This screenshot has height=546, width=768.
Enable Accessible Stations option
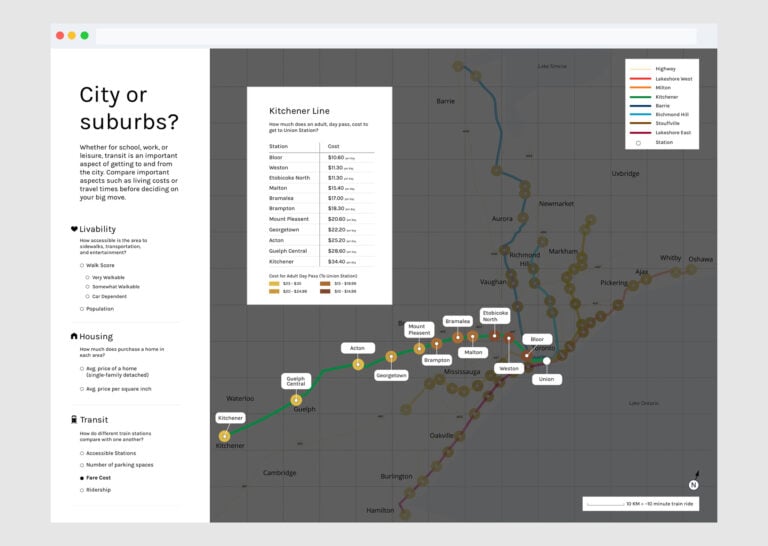tap(82, 453)
